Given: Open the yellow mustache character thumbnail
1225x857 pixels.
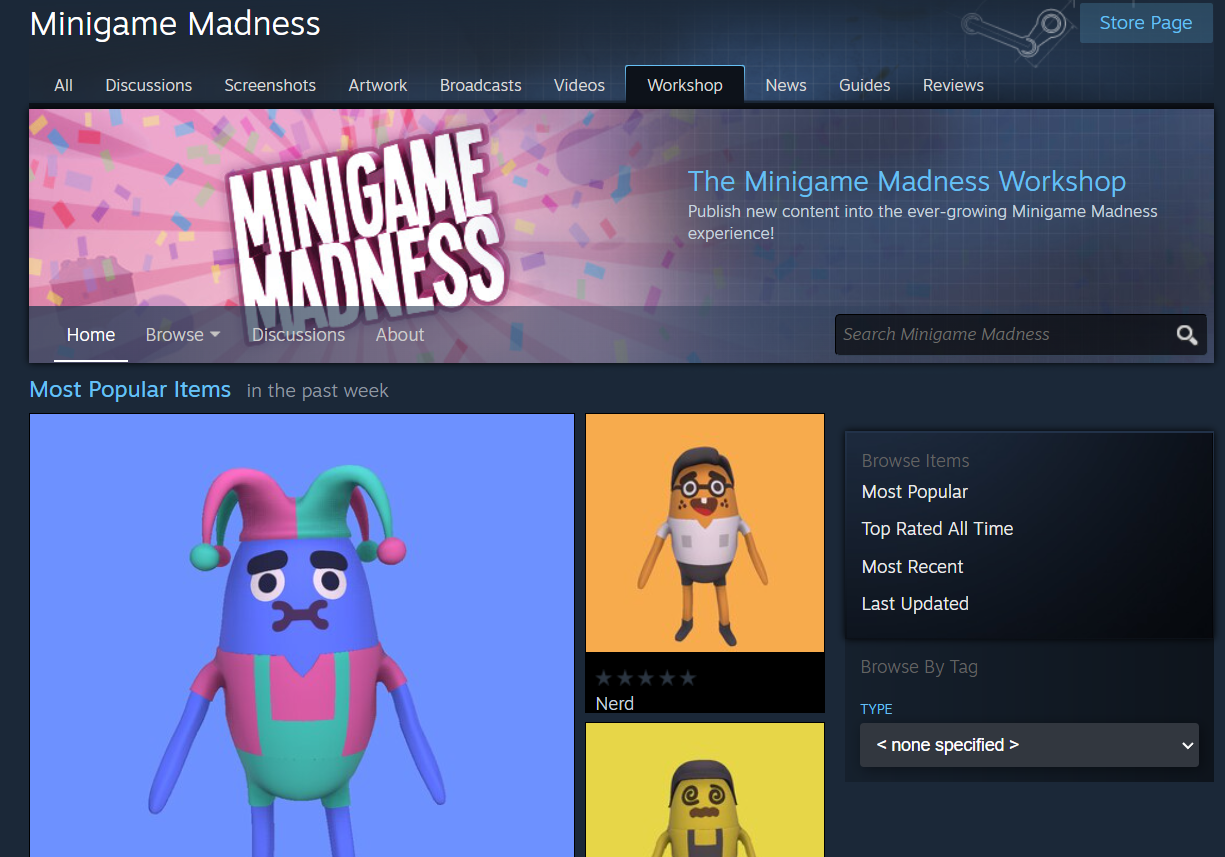Looking at the screenshot, I should coord(705,790).
